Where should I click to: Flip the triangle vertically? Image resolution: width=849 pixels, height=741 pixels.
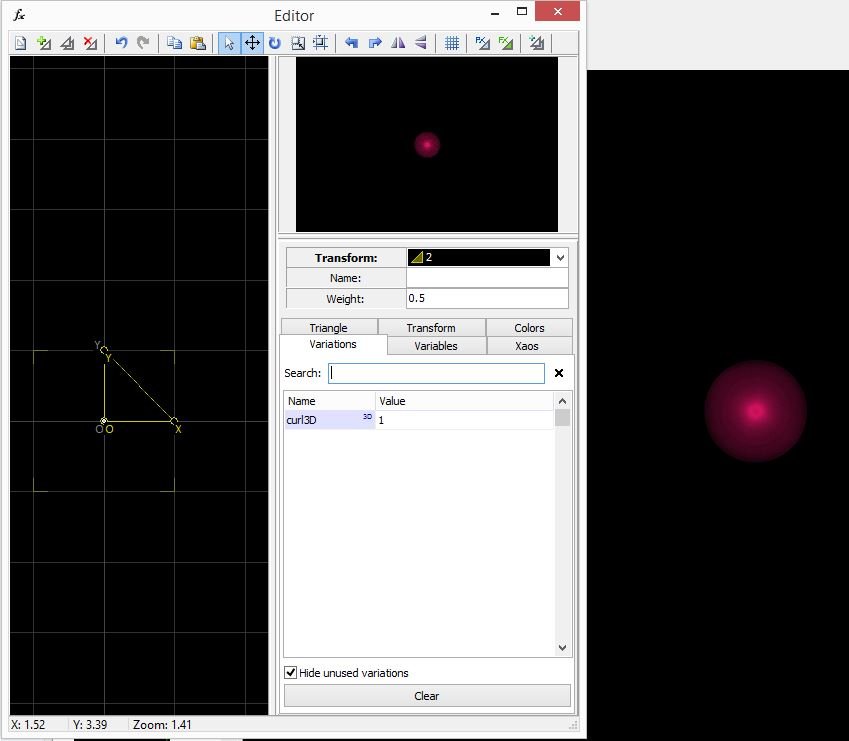[421, 43]
